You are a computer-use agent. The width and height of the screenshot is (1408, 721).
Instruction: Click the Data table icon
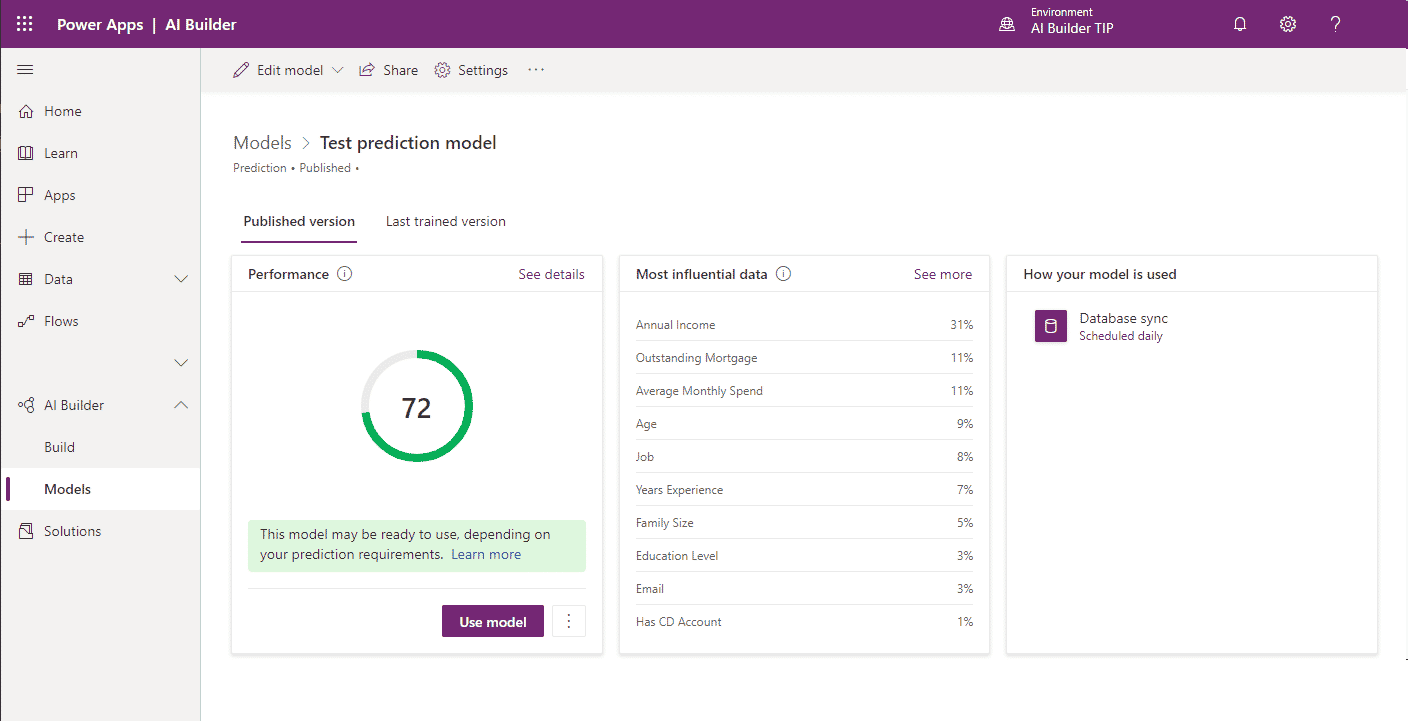click(26, 279)
